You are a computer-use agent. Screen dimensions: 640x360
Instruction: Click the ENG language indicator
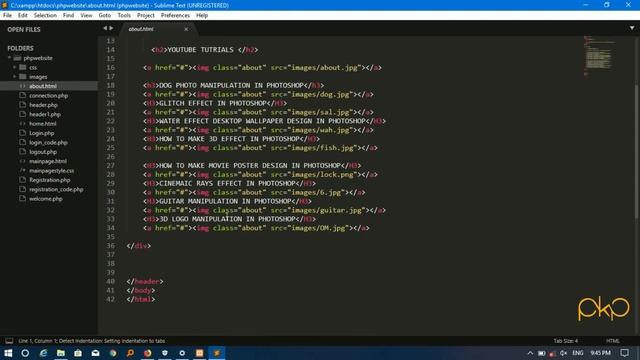click(x=578, y=353)
